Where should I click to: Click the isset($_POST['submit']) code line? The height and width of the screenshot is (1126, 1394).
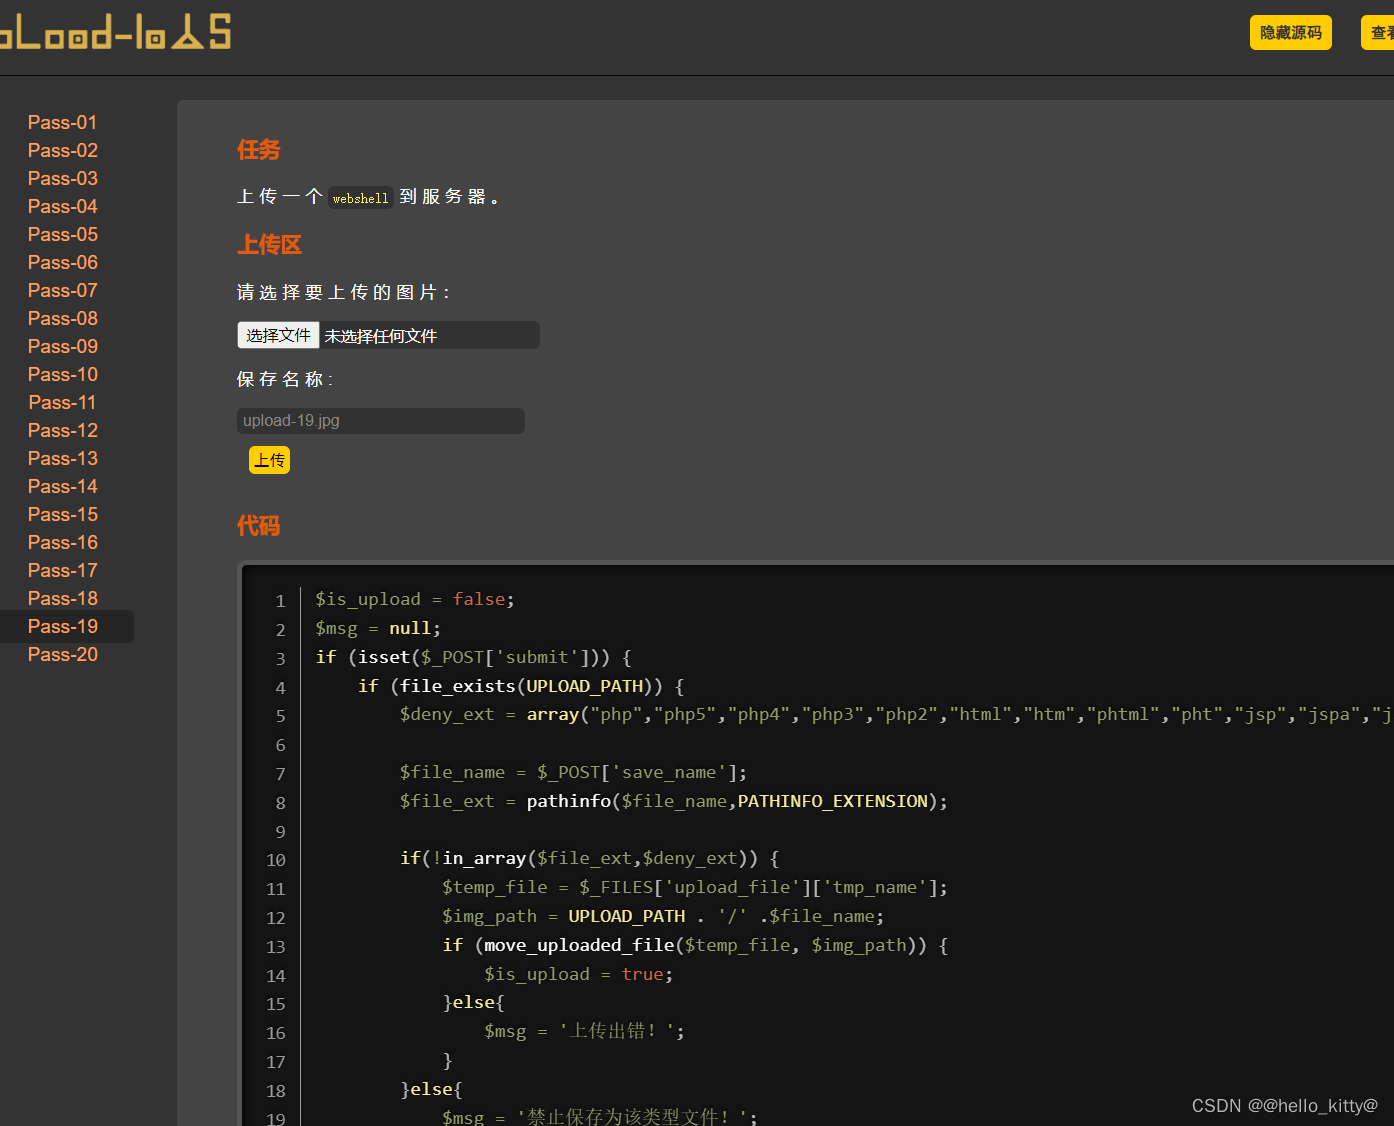click(x=474, y=657)
